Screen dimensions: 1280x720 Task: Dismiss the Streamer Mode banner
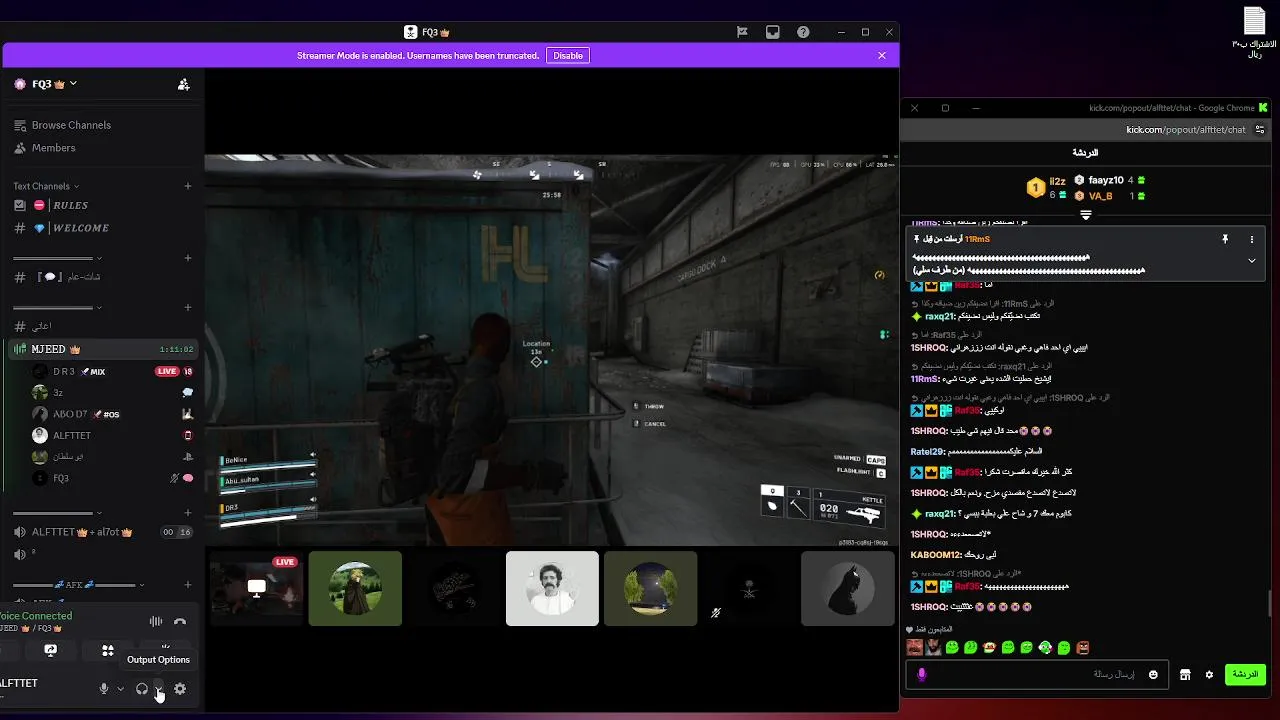(882, 56)
